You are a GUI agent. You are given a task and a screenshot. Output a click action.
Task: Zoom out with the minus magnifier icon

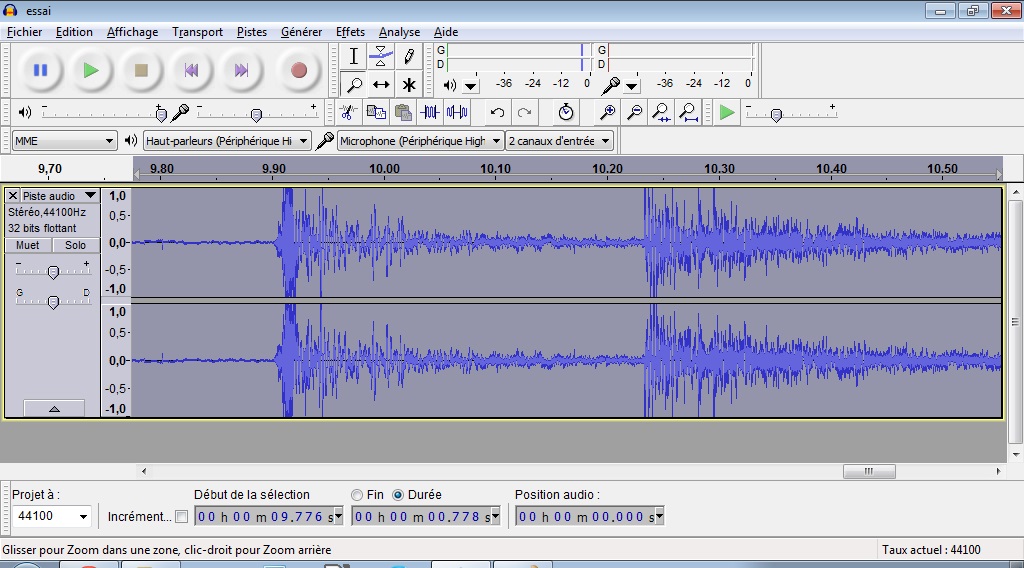pos(634,112)
